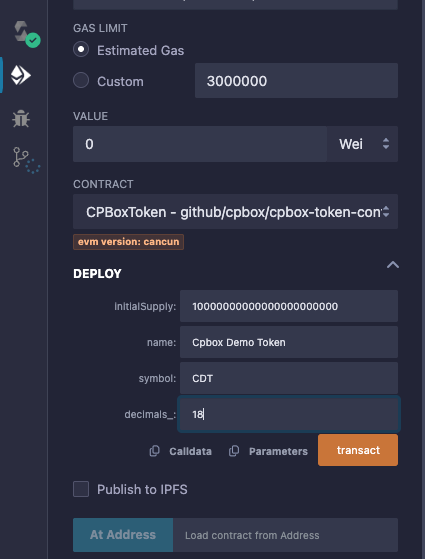The image size is (425, 559).
Task: Open the Git source control icon
Action: click(x=25, y=160)
